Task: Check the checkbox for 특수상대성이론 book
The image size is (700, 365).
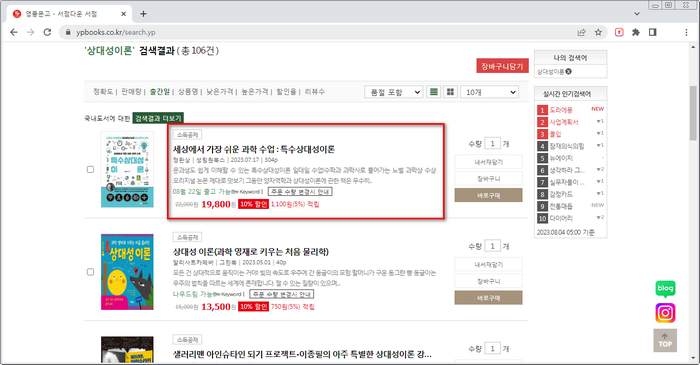Action: click(x=90, y=170)
